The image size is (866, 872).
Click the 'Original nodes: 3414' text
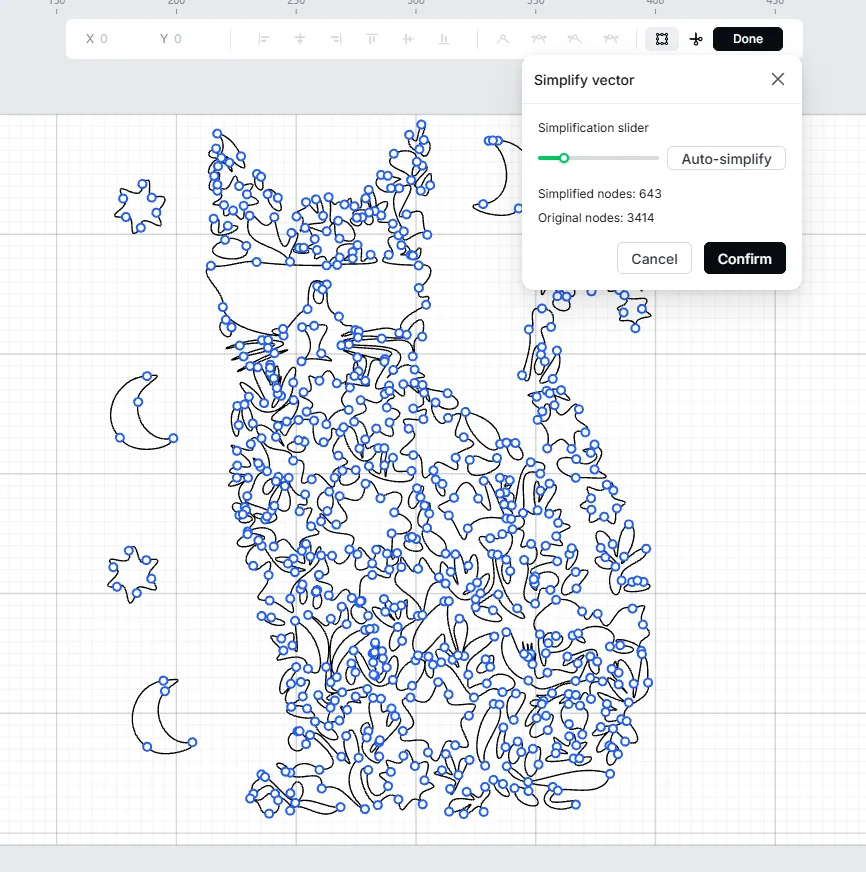596,217
